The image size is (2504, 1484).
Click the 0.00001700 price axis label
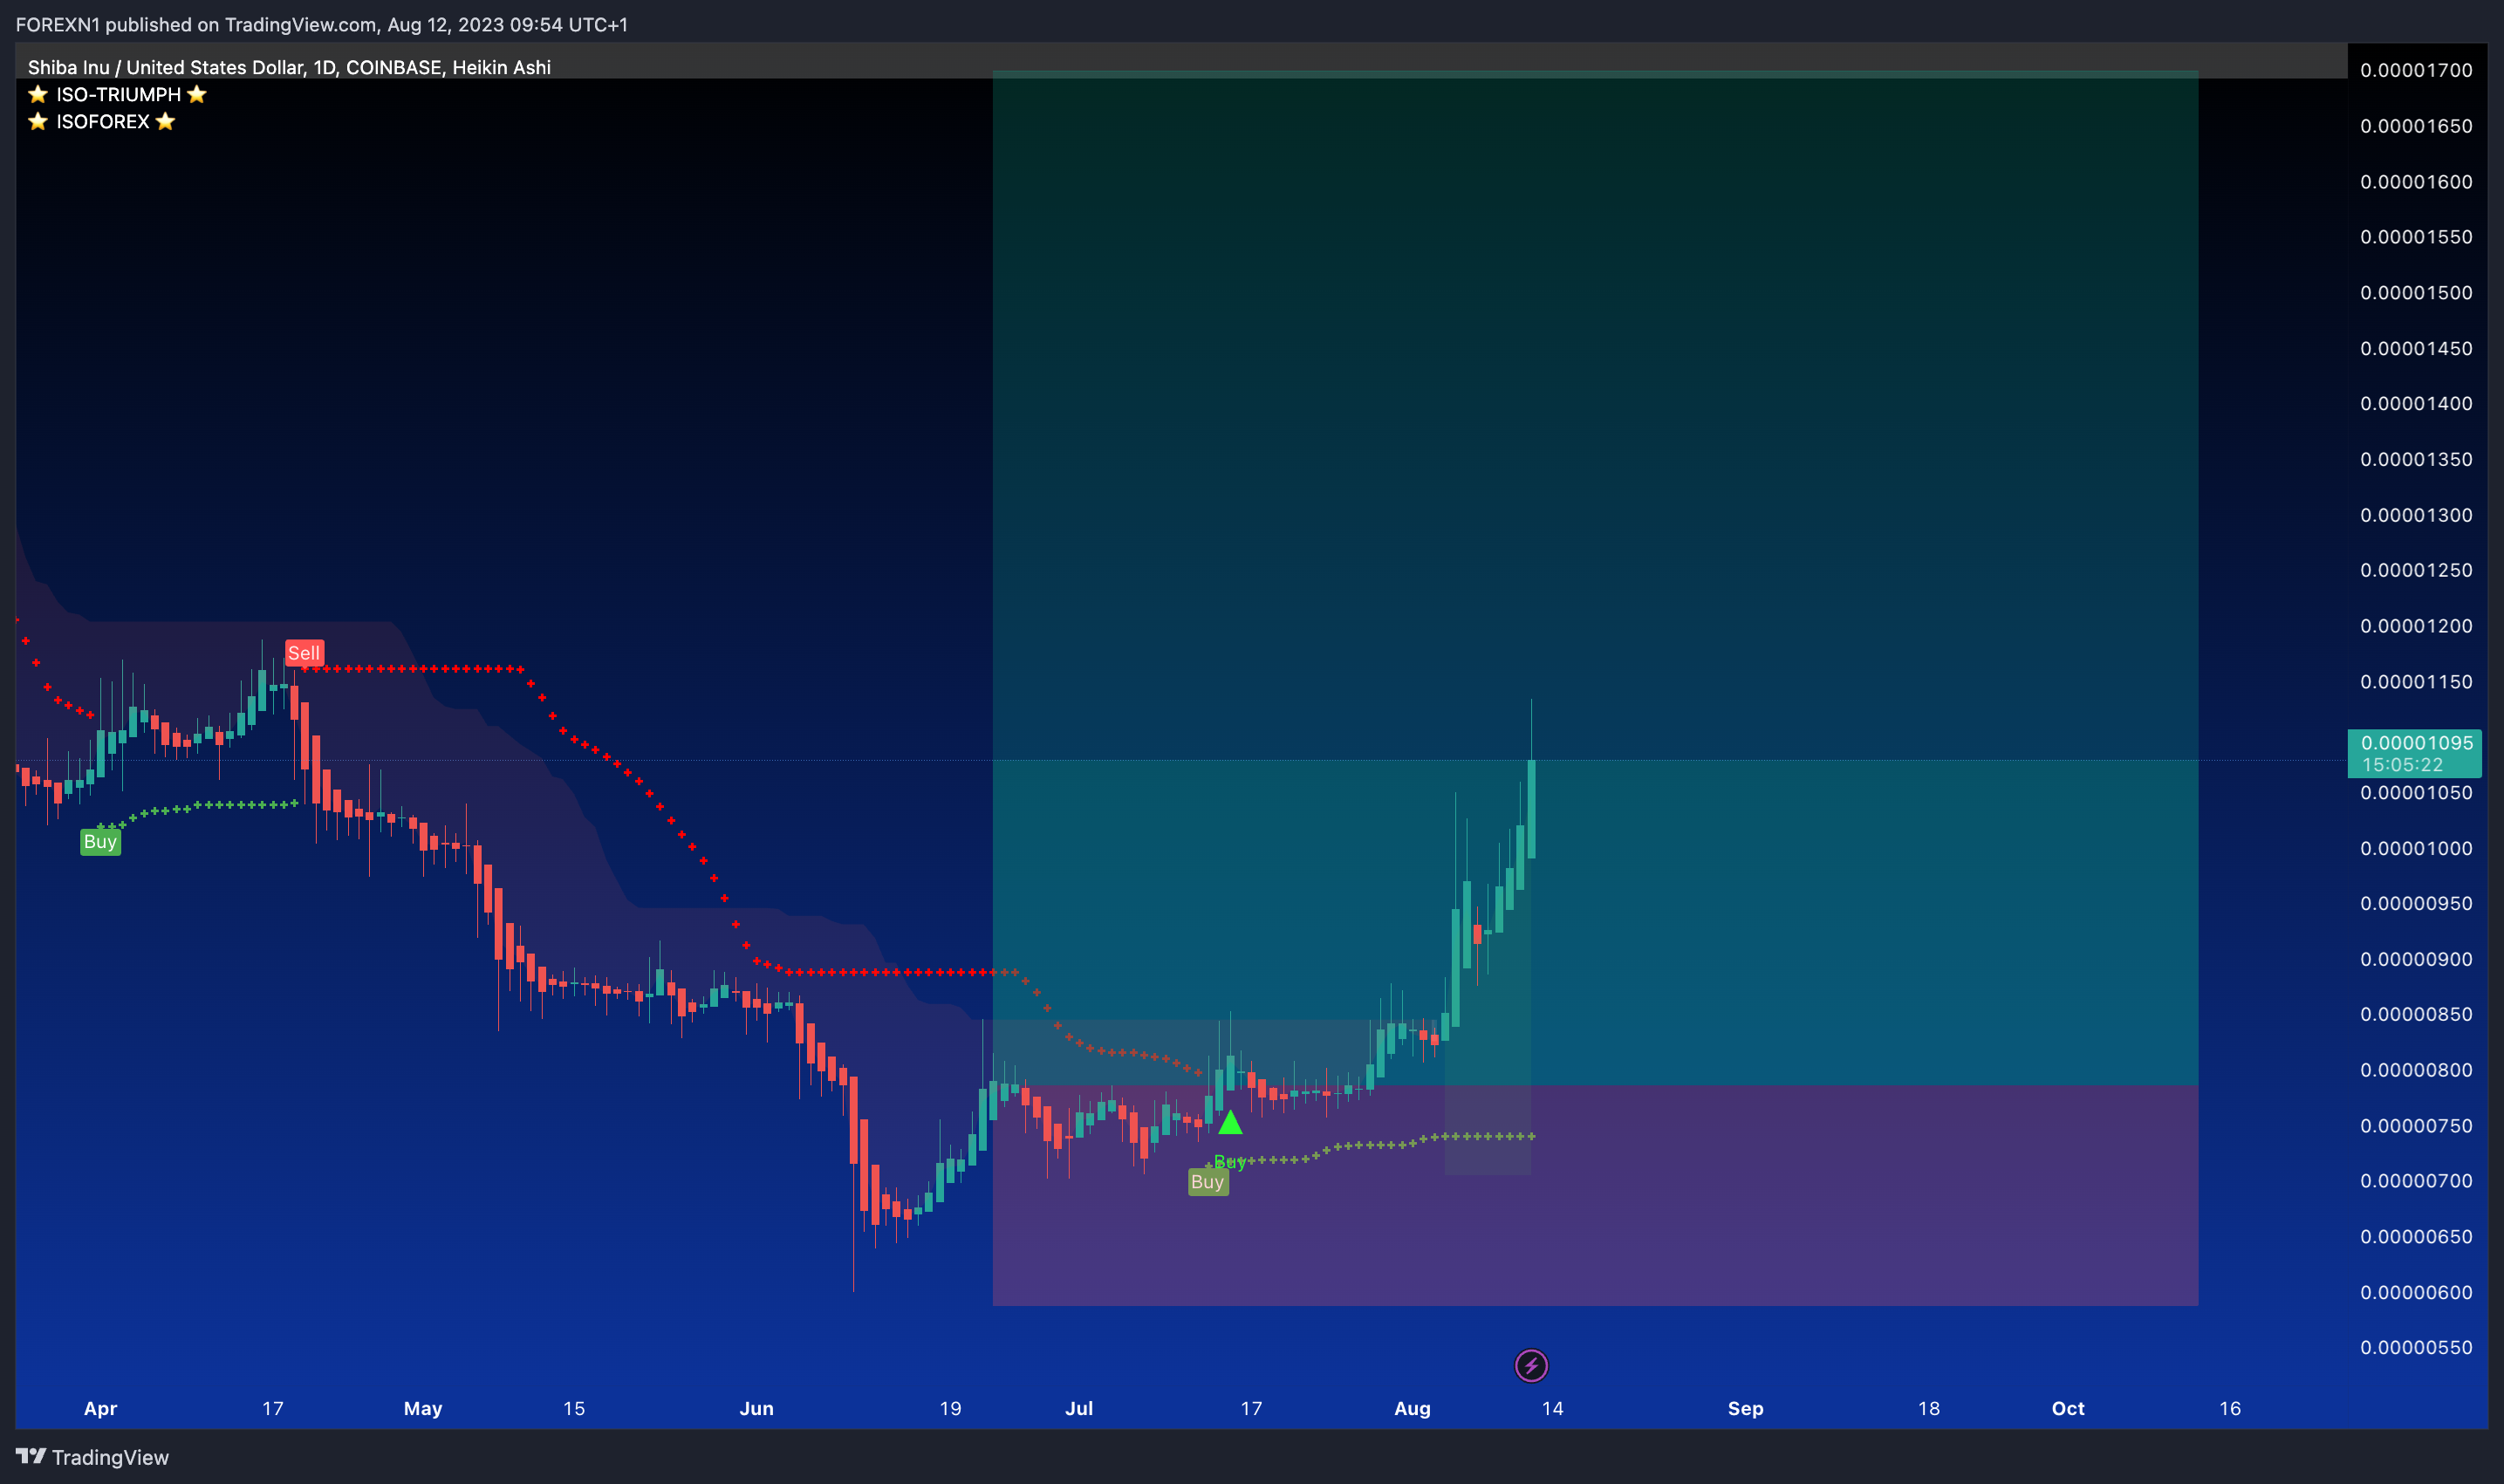pos(2416,70)
